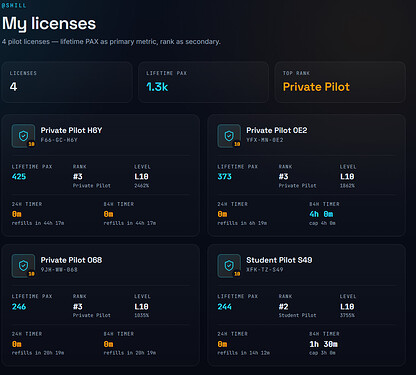Viewport: 416px width, 375px height.
Task: Click the 373 lifetime PAX value
Action: click(x=224, y=177)
